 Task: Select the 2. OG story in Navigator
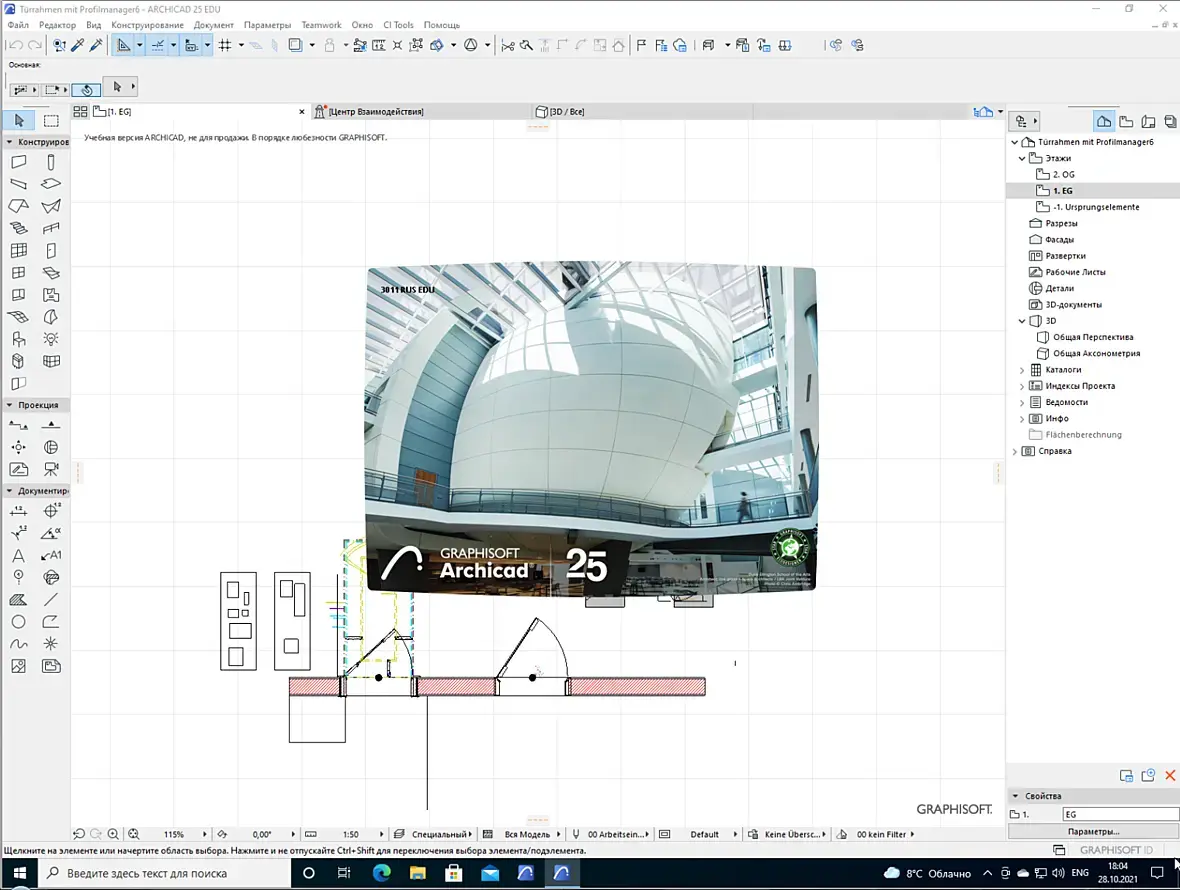tap(1063, 175)
